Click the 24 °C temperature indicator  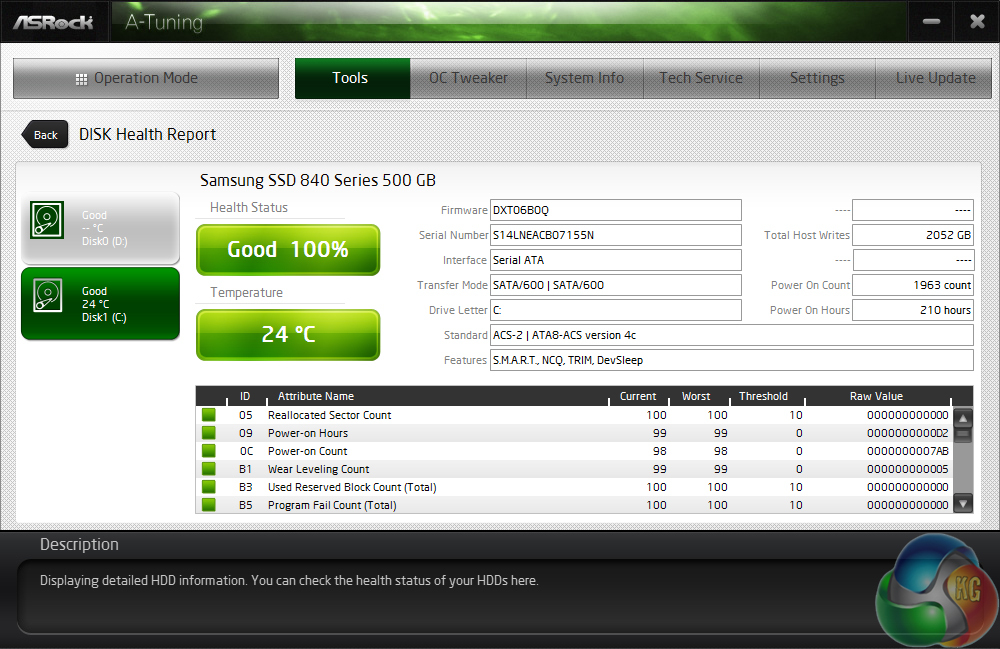[288, 335]
